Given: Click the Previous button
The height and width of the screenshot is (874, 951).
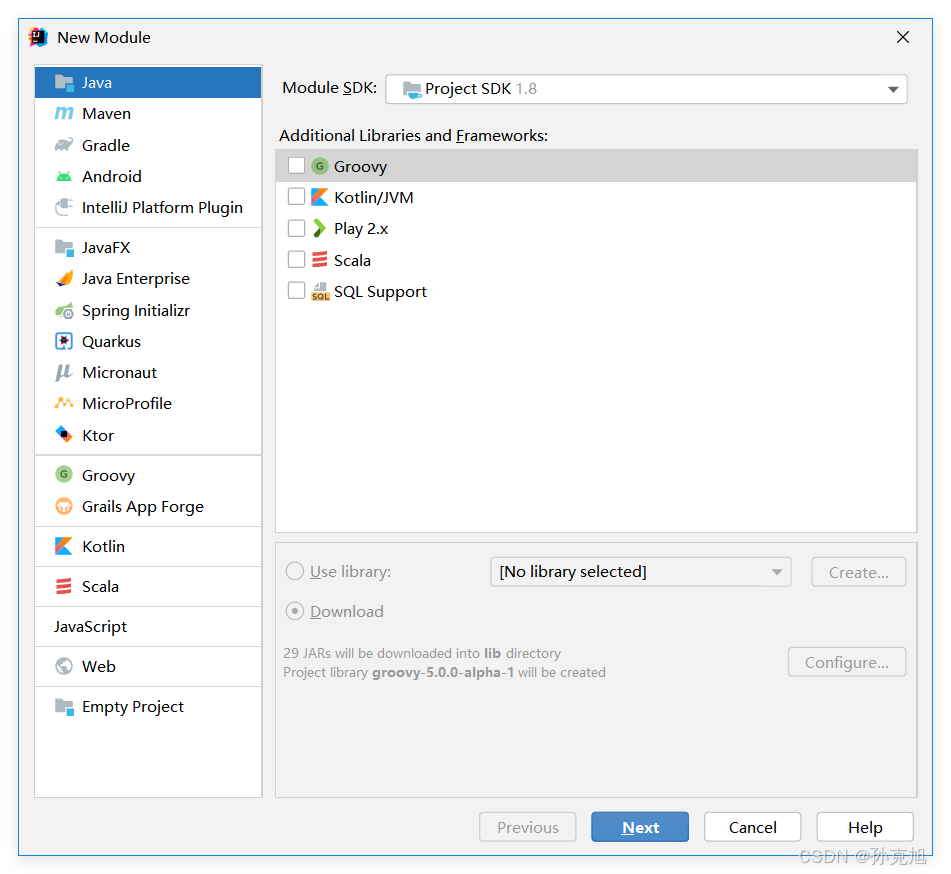Looking at the screenshot, I should pos(528,827).
